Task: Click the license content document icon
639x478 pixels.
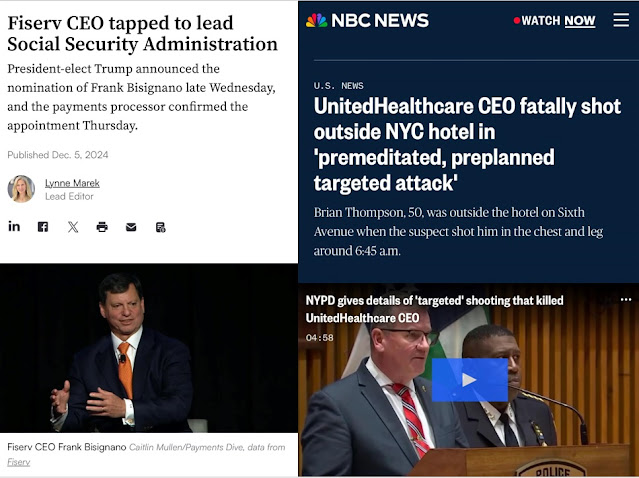Action: coord(161,227)
